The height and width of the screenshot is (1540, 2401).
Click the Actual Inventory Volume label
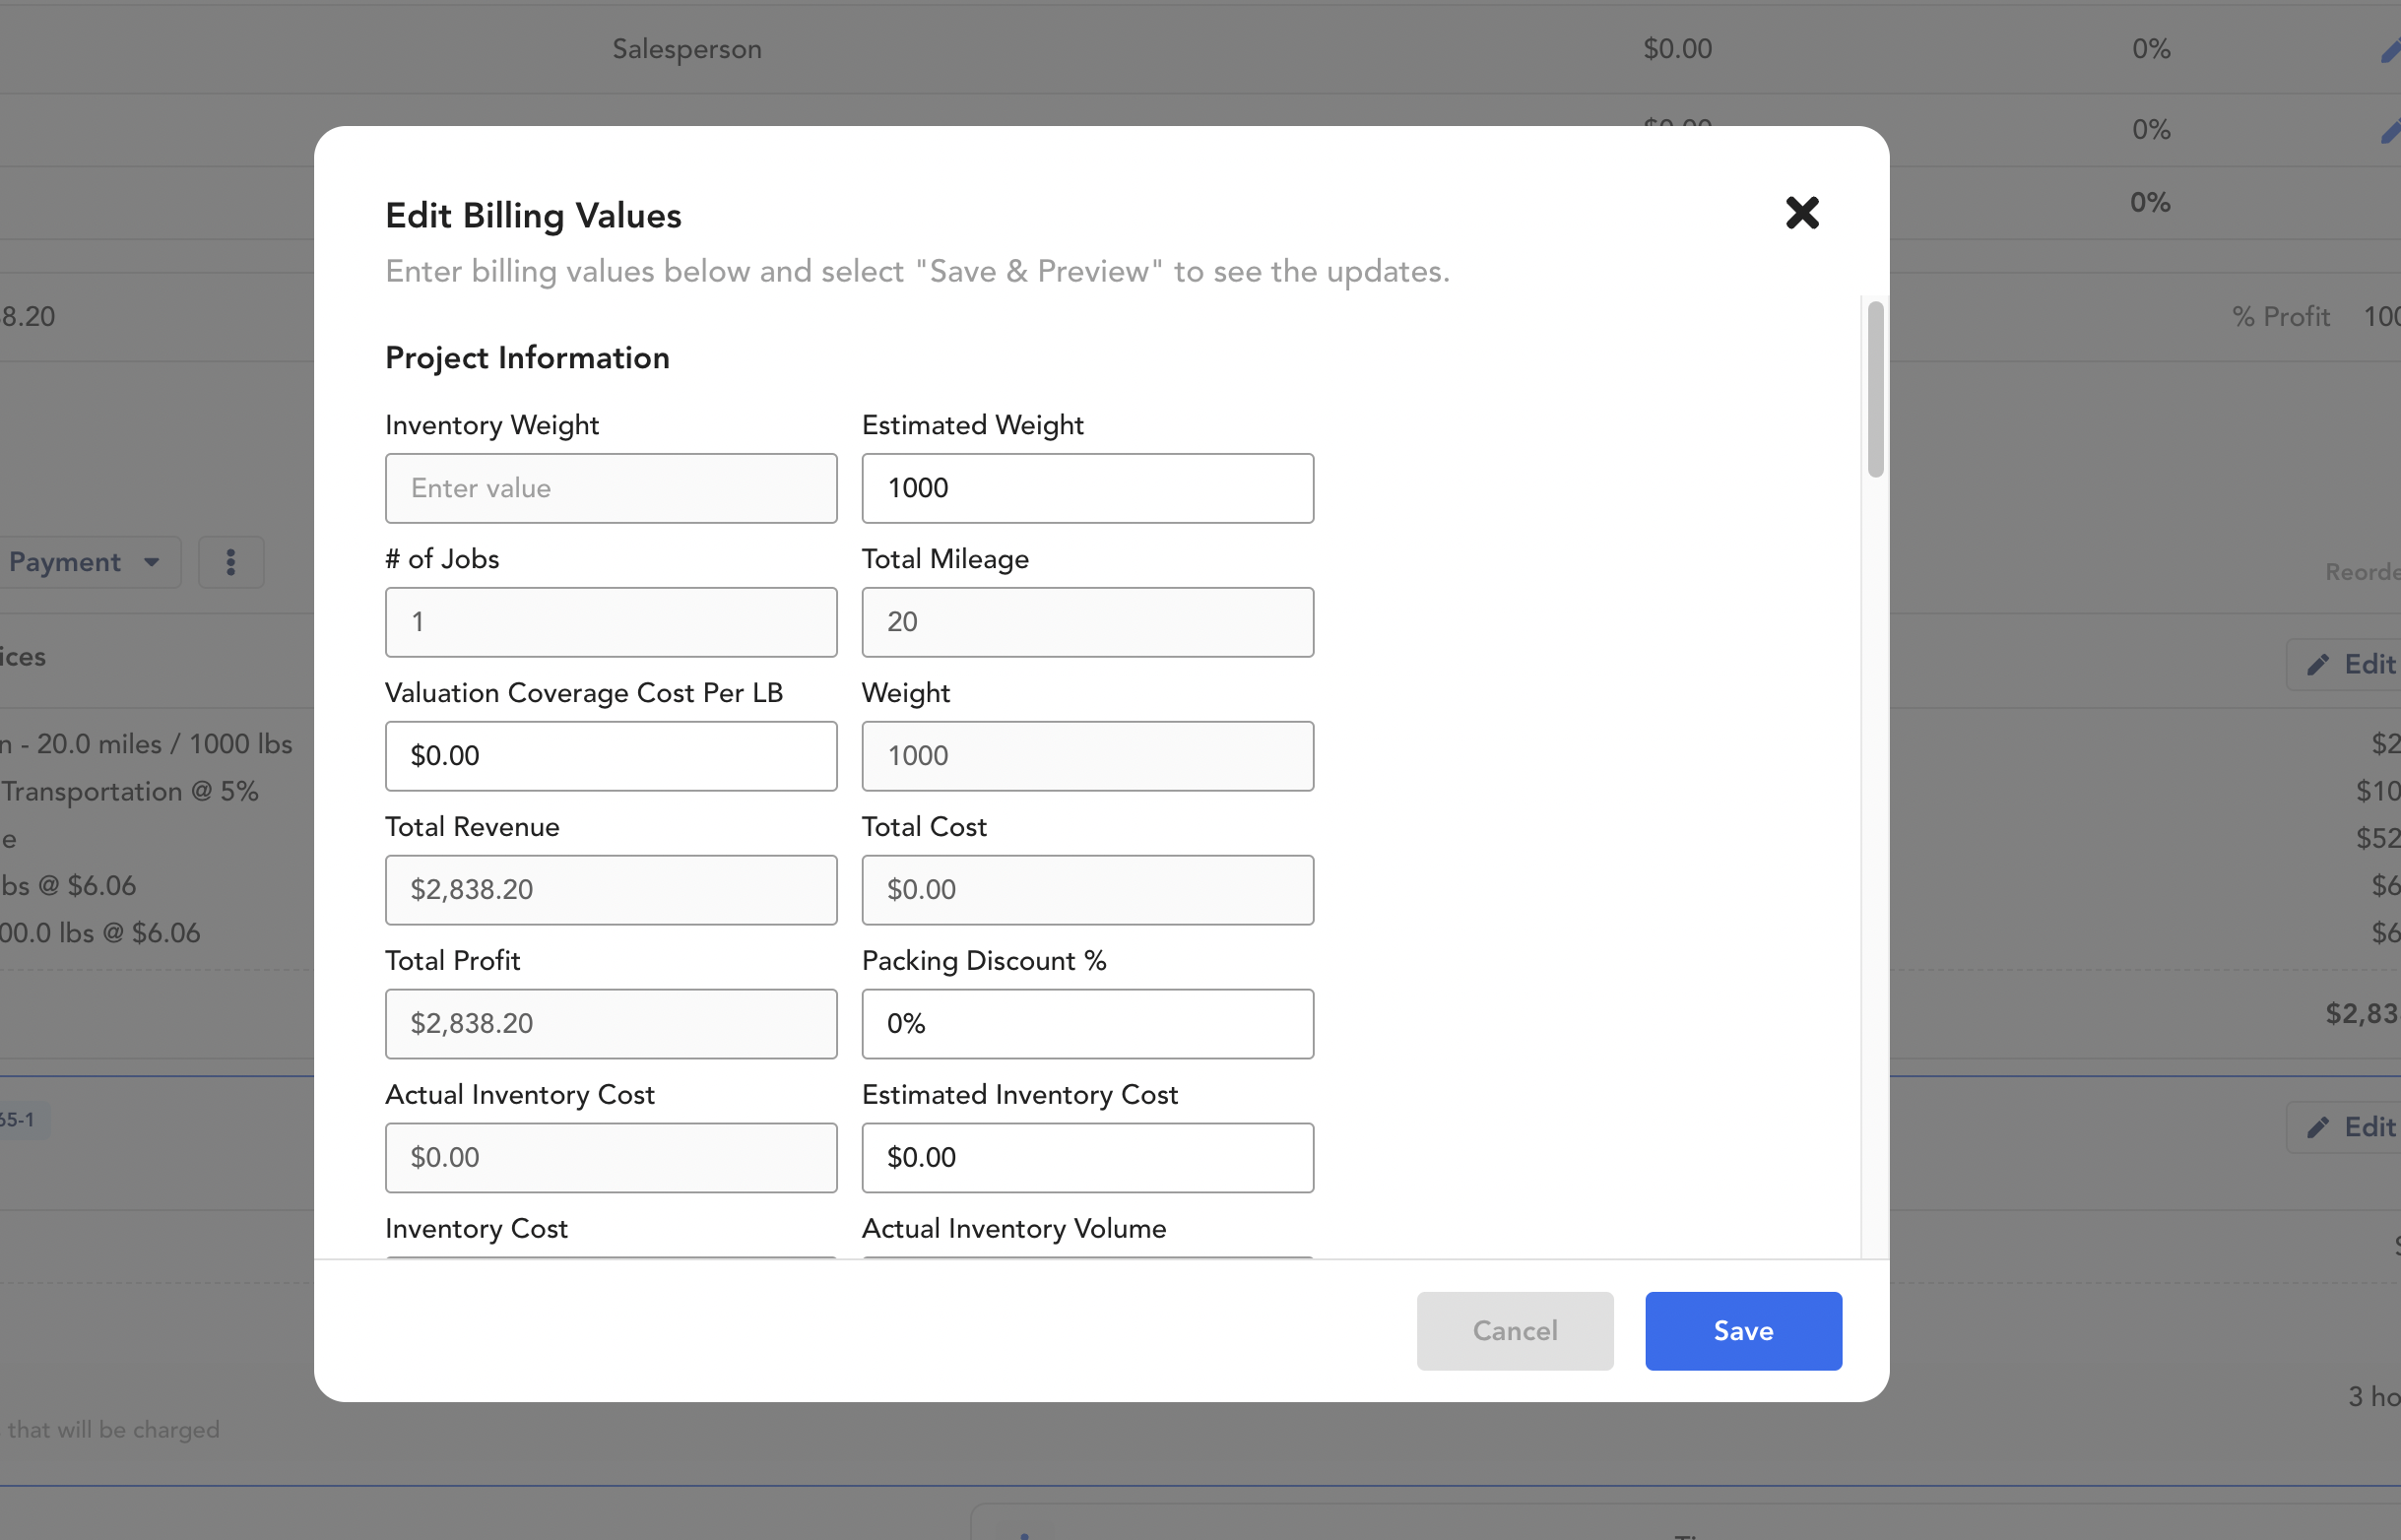(1014, 1228)
